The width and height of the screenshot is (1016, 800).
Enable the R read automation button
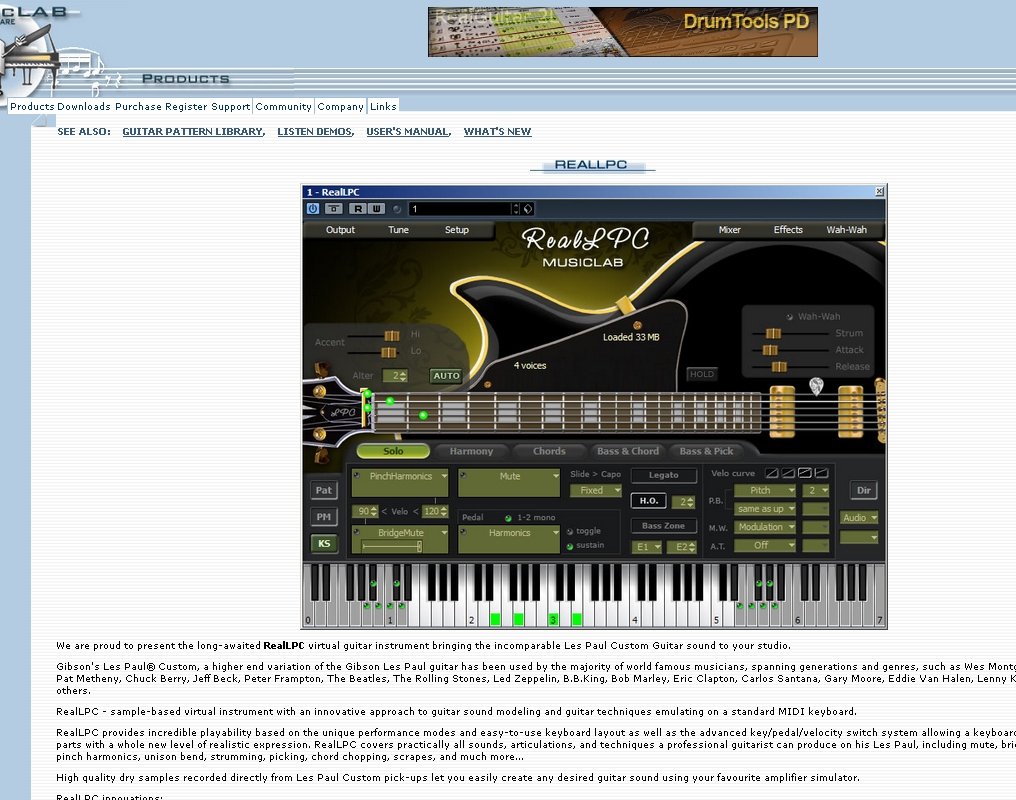point(358,209)
